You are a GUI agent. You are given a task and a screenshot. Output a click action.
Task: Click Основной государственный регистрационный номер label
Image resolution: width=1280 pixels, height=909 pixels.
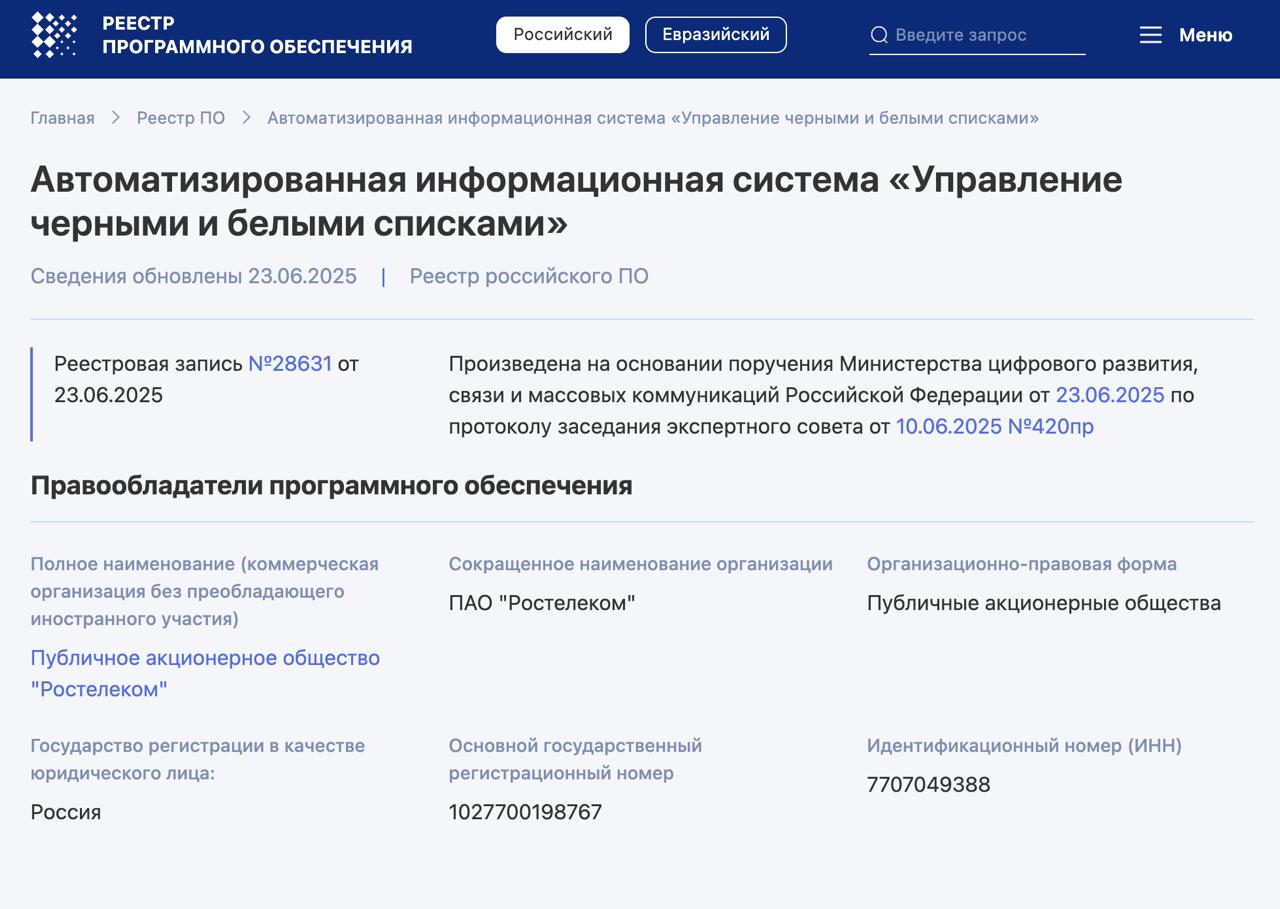pos(575,759)
